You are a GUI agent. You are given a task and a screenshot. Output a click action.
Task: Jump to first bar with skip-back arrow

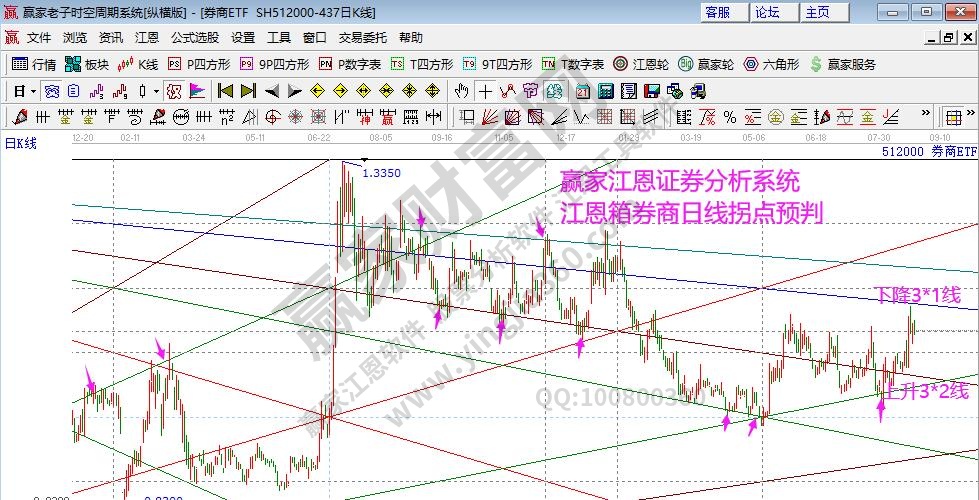pos(224,91)
